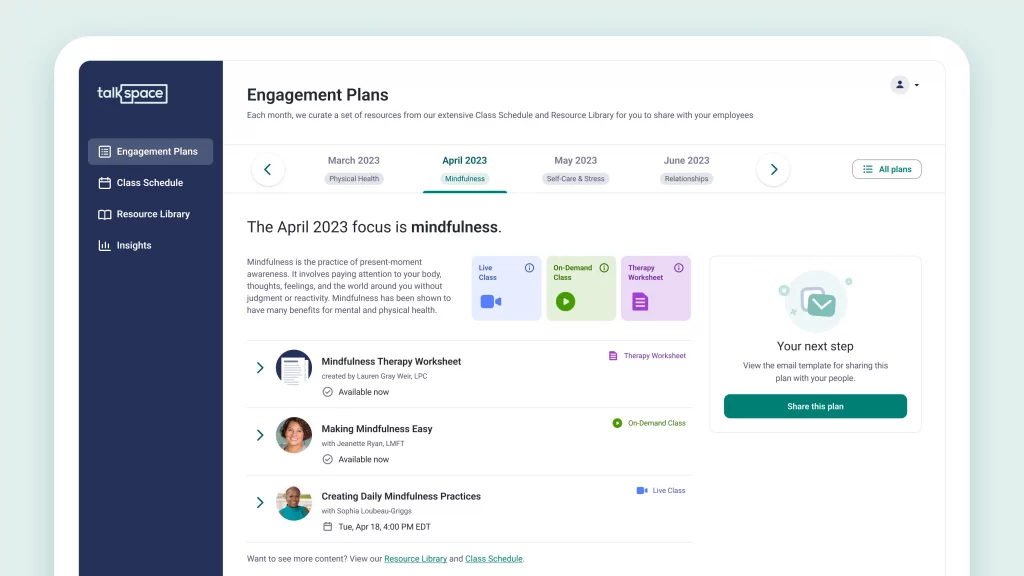View info on the Live Class card

click(x=531, y=267)
